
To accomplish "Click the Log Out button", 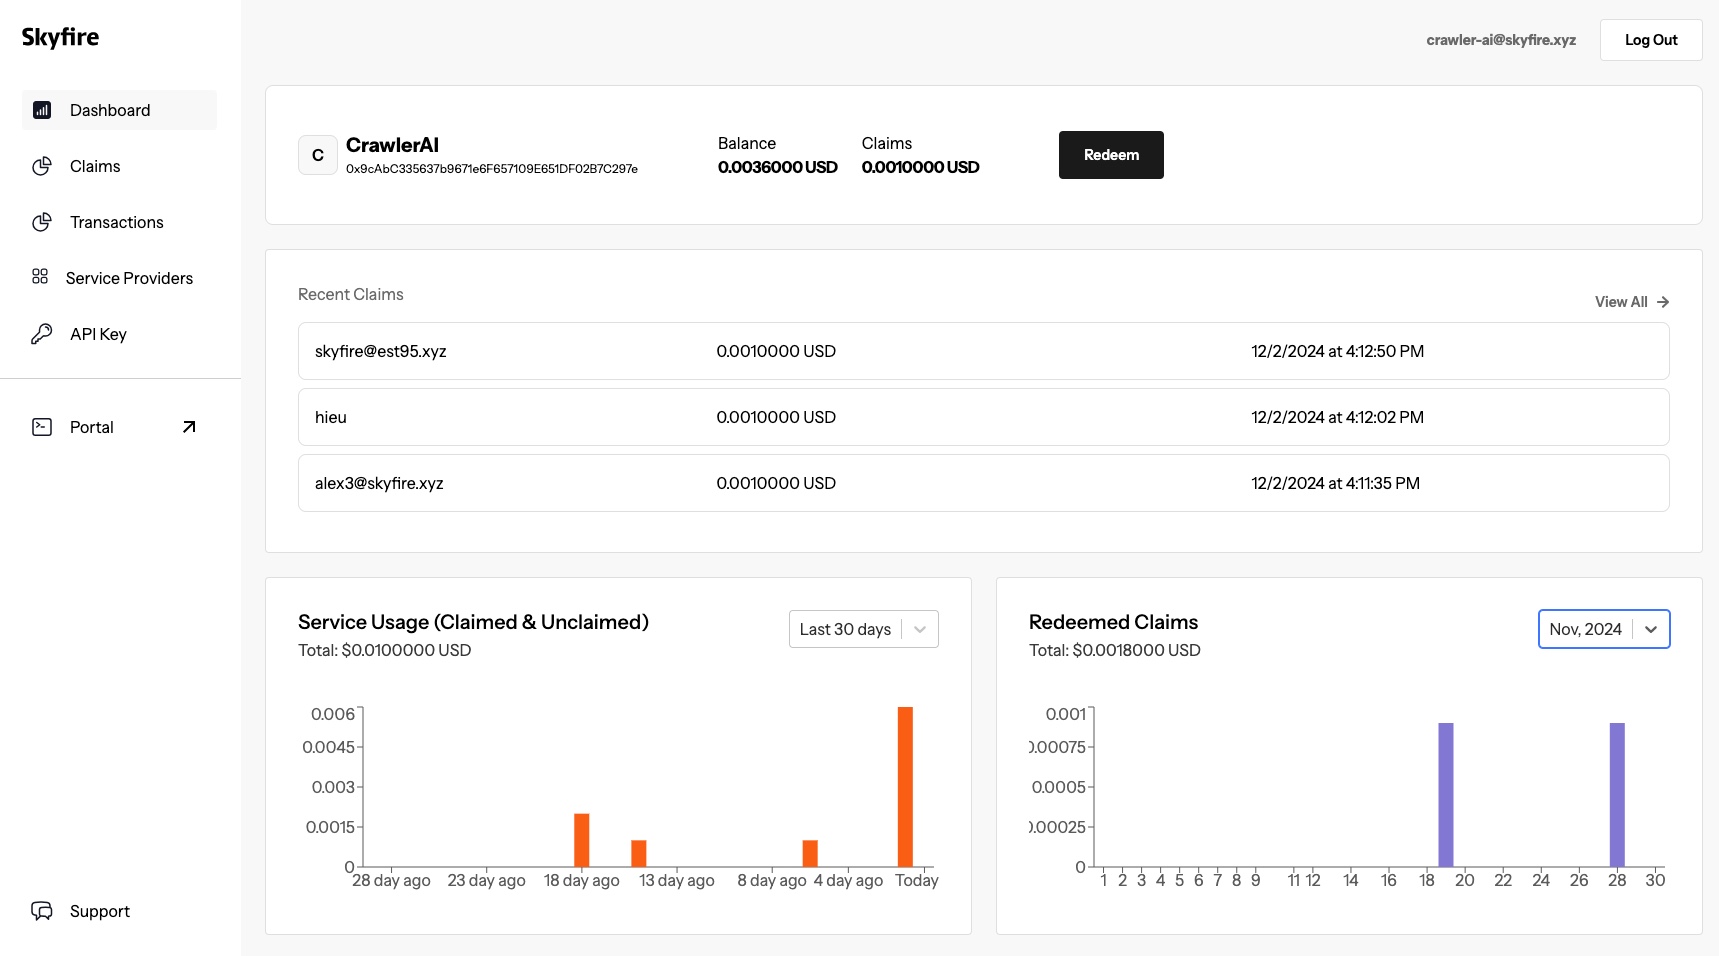I will point(1651,40).
